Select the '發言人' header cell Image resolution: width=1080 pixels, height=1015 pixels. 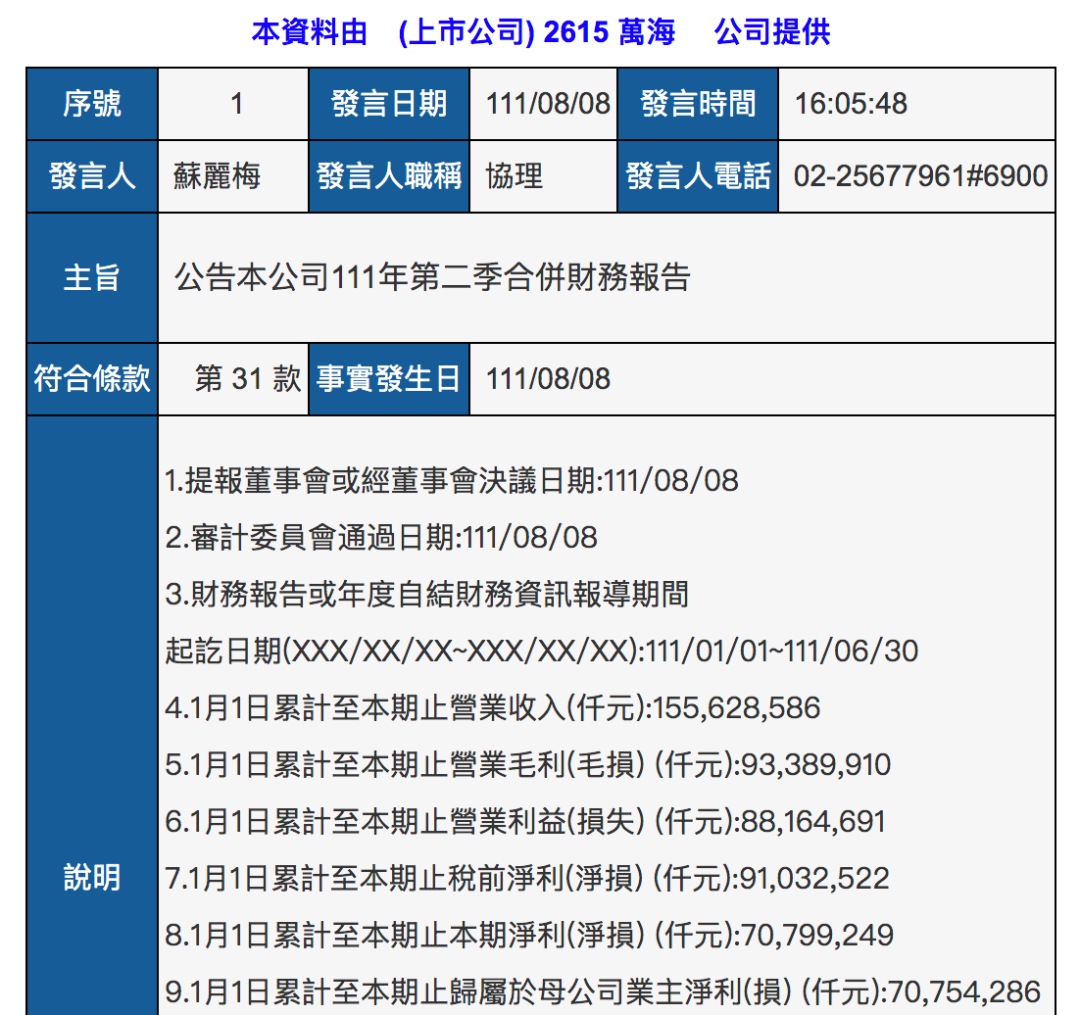(92, 176)
